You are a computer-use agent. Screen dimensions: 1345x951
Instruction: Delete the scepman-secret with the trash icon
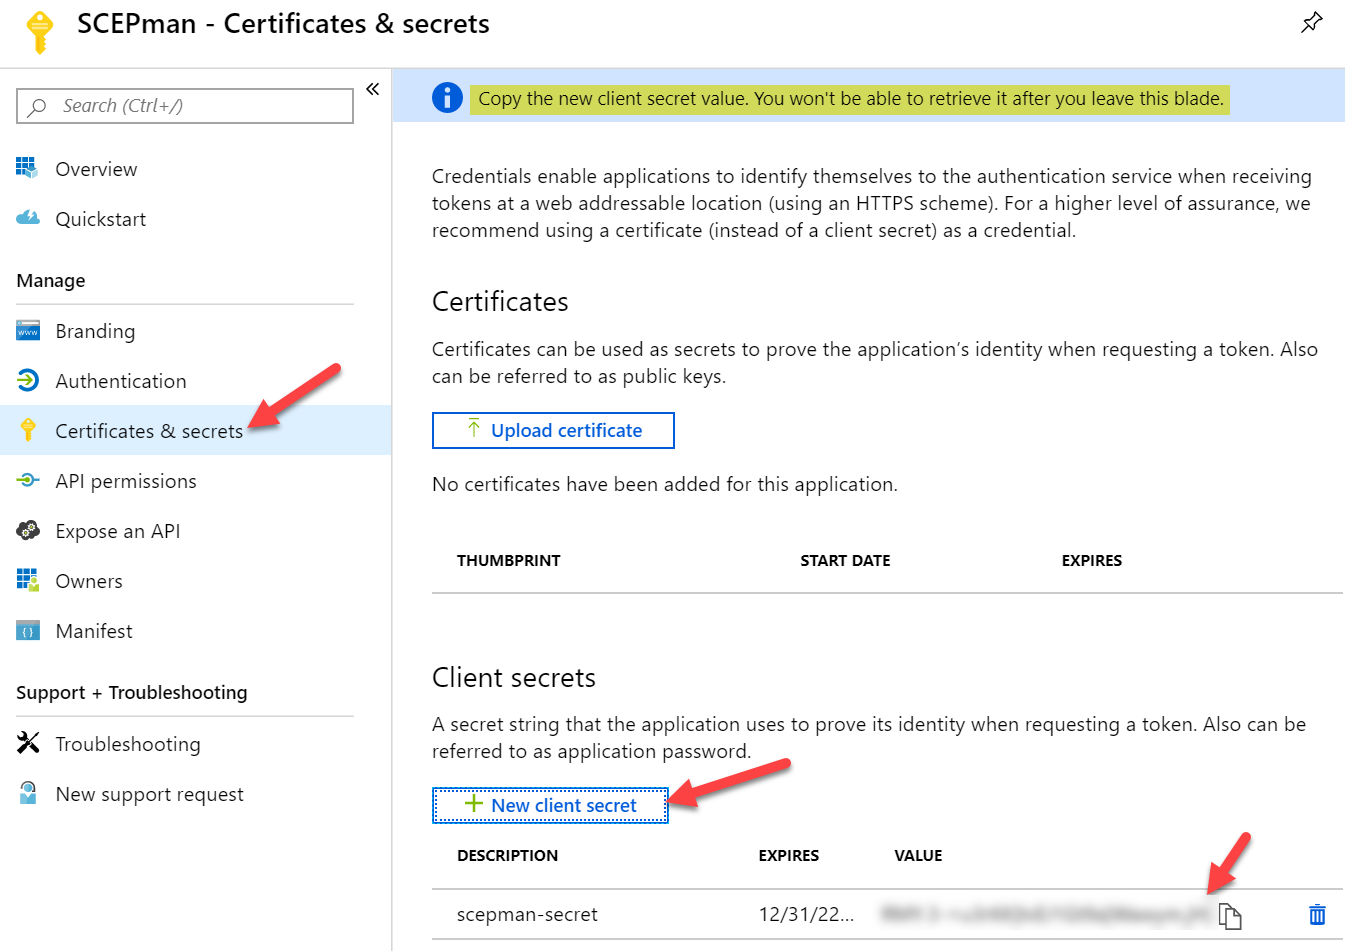pos(1317,914)
